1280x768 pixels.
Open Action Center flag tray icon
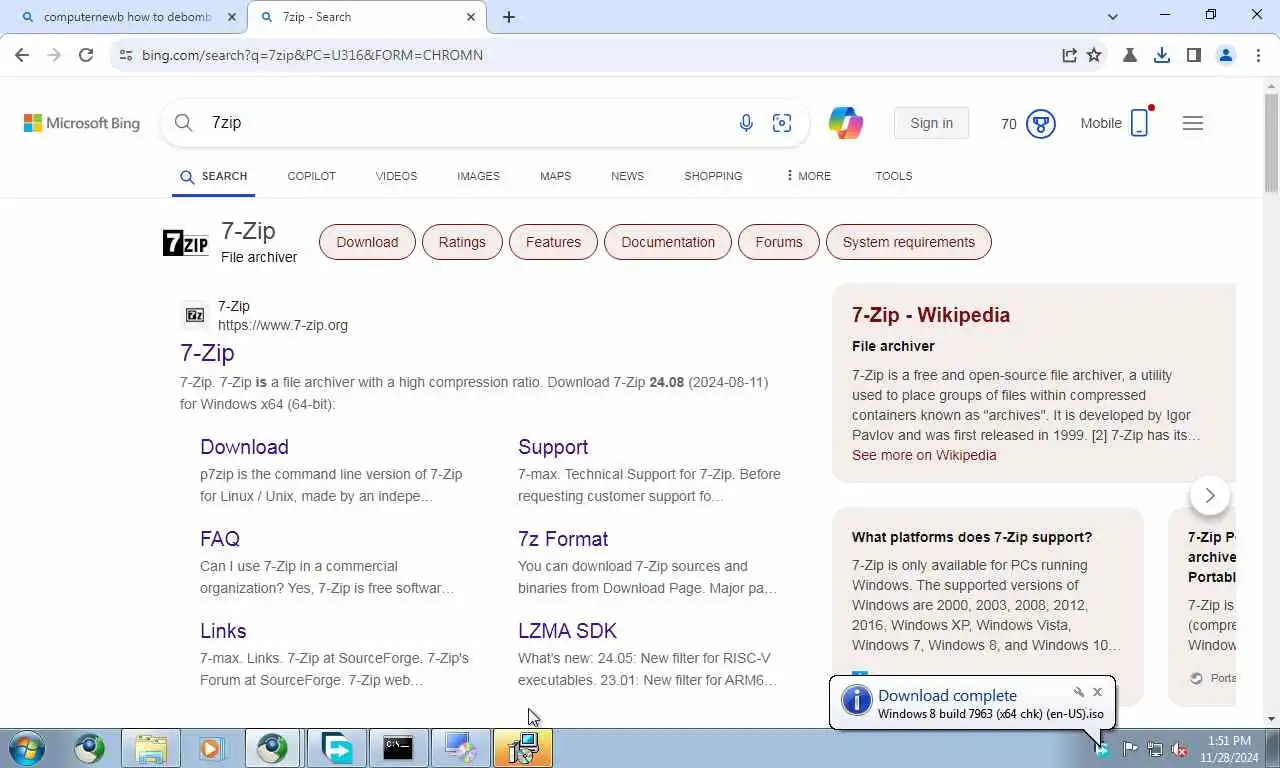coord(1130,749)
